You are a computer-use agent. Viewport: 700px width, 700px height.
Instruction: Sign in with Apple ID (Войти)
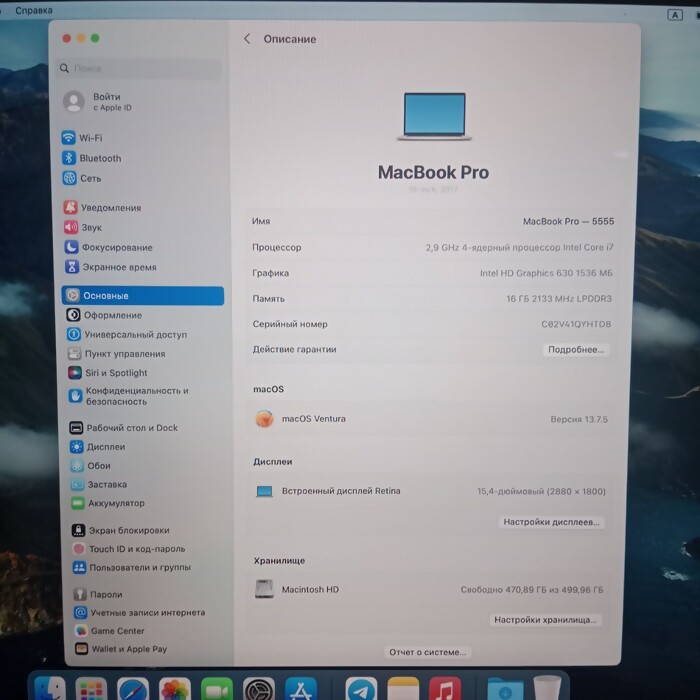98,102
